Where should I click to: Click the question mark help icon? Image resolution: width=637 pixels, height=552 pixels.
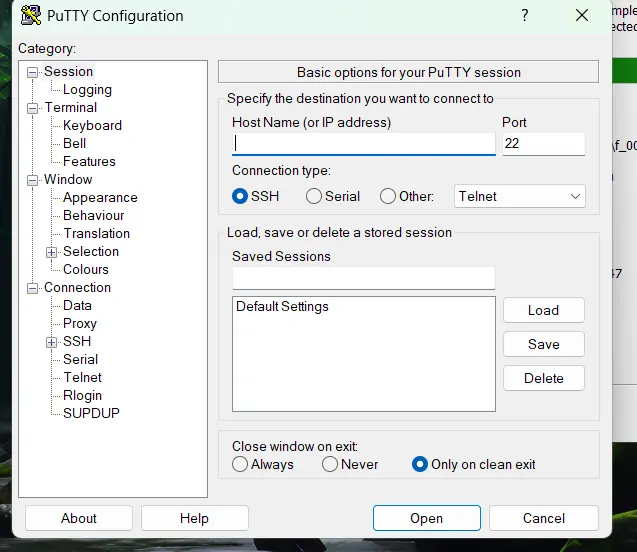click(525, 15)
